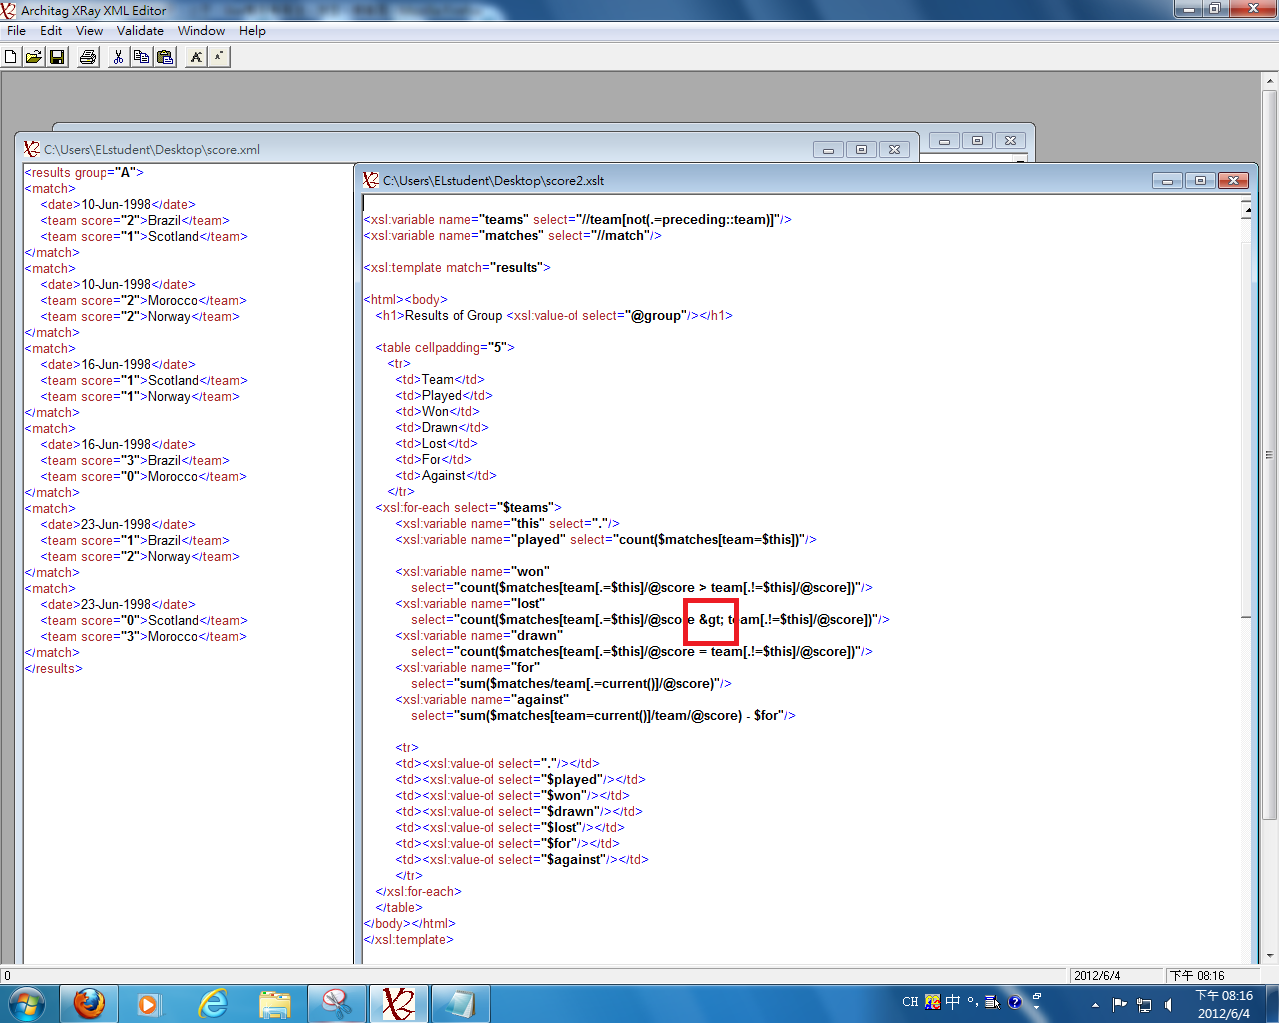Click scroll-up arrow of main workspace scrollbar
This screenshot has height=1023, width=1279.
(1271, 80)
